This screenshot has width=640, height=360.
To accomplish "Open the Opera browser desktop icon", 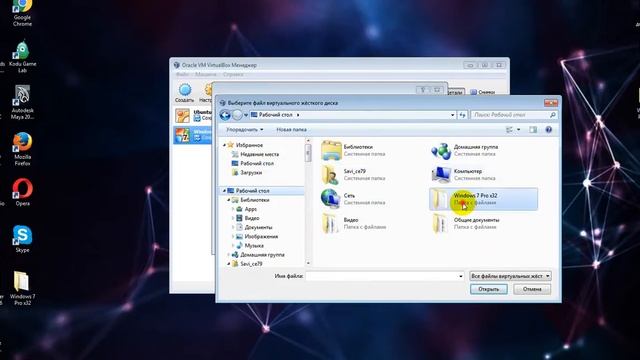I will [22, 192].
